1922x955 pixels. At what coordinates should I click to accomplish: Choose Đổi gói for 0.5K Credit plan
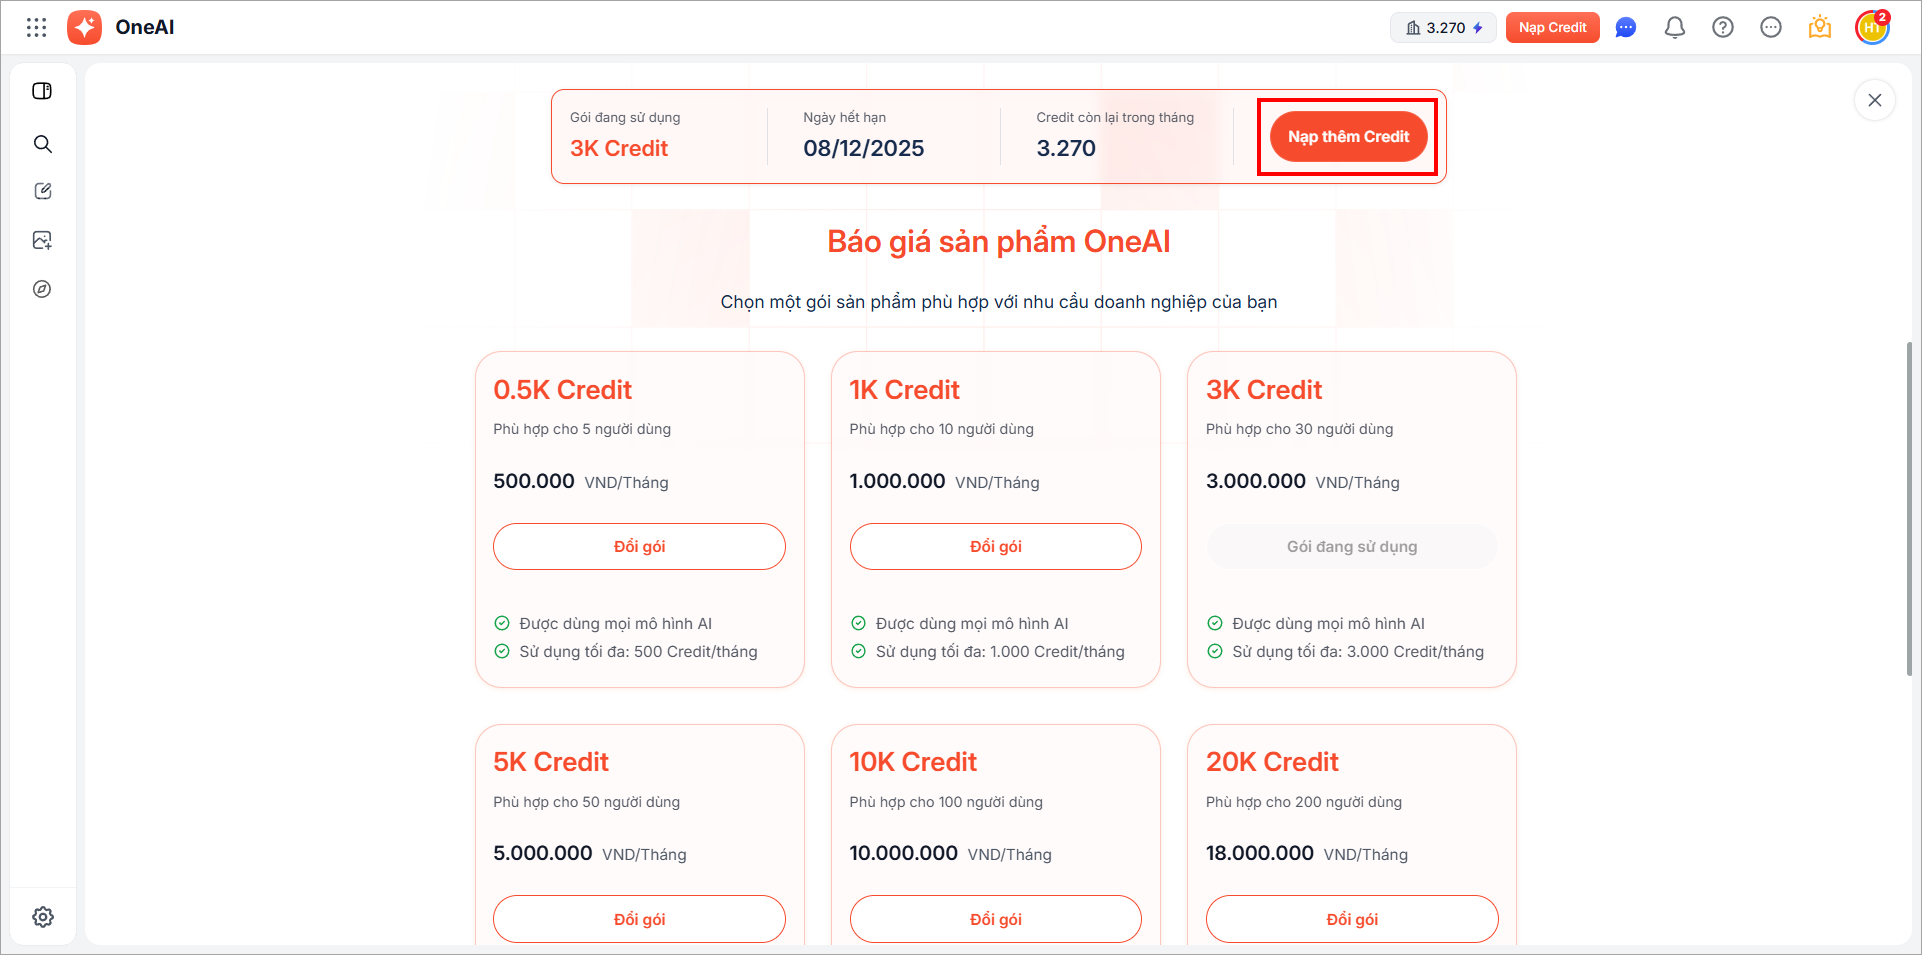[x=639, y=547]
